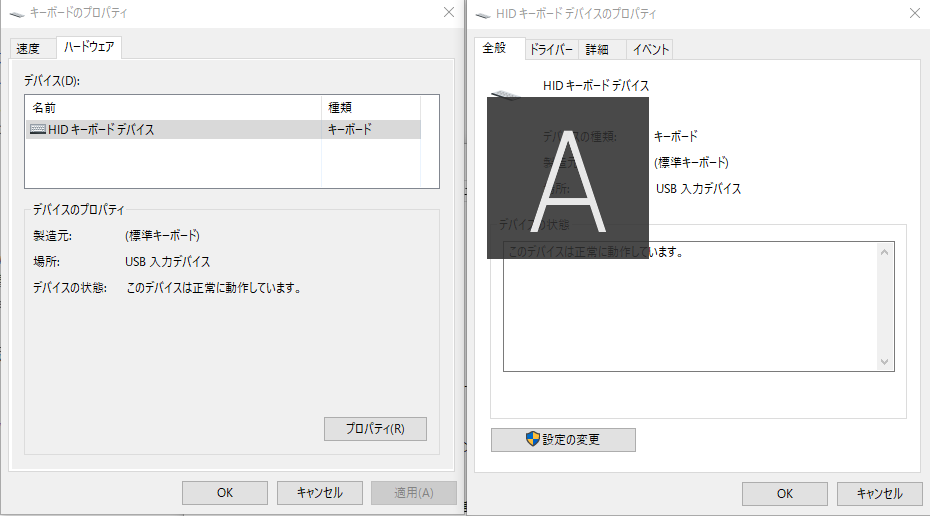The height and width of the screenshot is (516, 930).
Task: Switch to the 速度 tab
Action: pyautogui.click(x=28, y=48)
